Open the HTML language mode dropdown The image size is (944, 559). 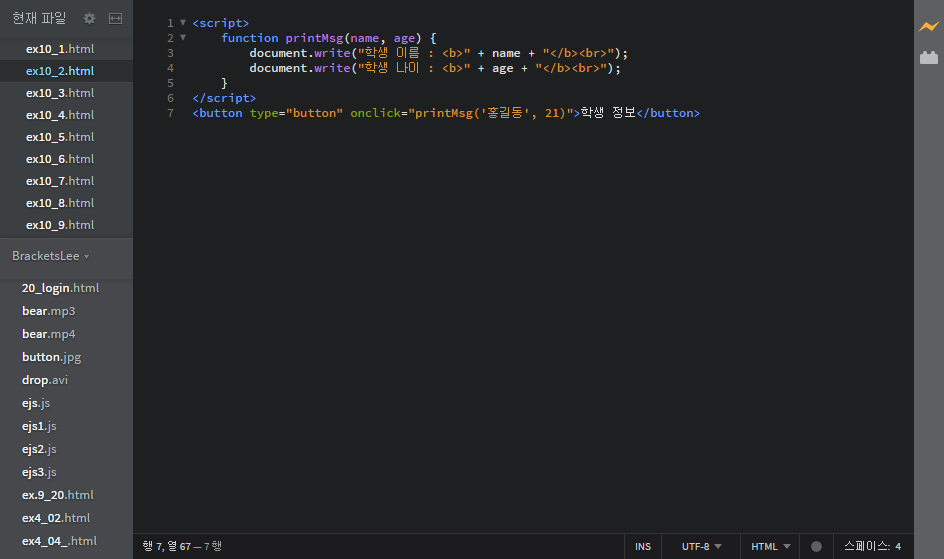point(771,546)
